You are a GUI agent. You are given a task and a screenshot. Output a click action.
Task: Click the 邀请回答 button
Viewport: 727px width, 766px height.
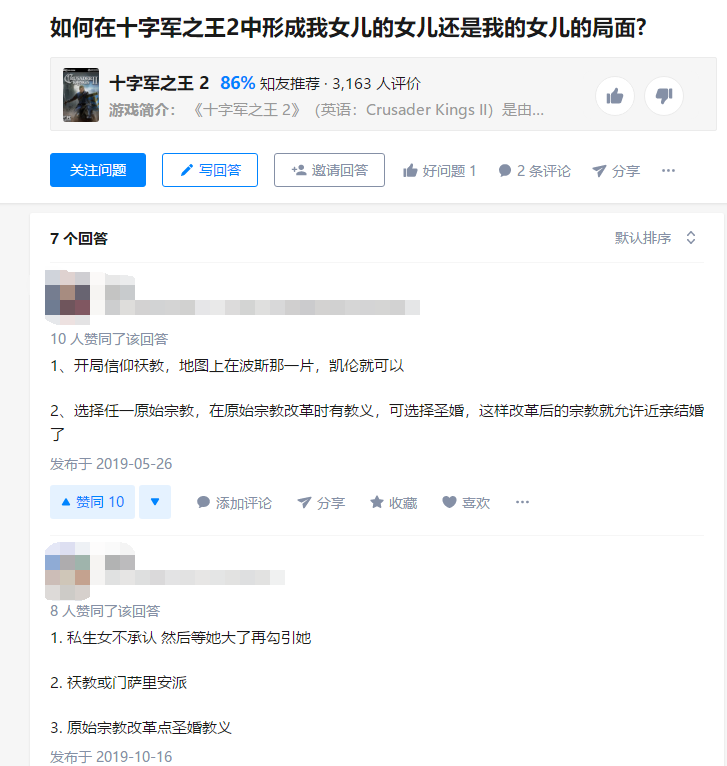point(329,170)
